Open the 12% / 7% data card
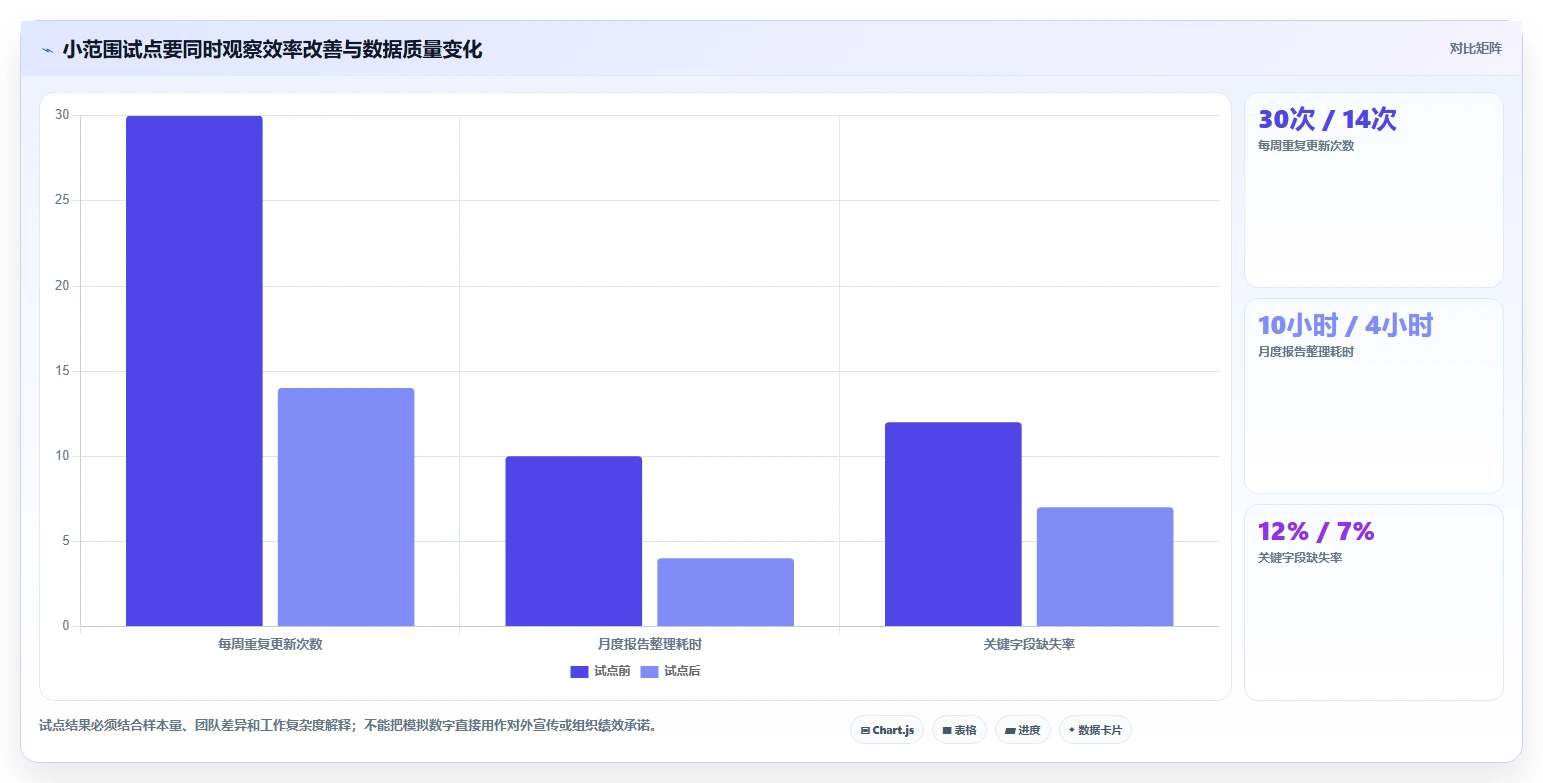Screen dimensions: 1543x783 point(1373,602)
